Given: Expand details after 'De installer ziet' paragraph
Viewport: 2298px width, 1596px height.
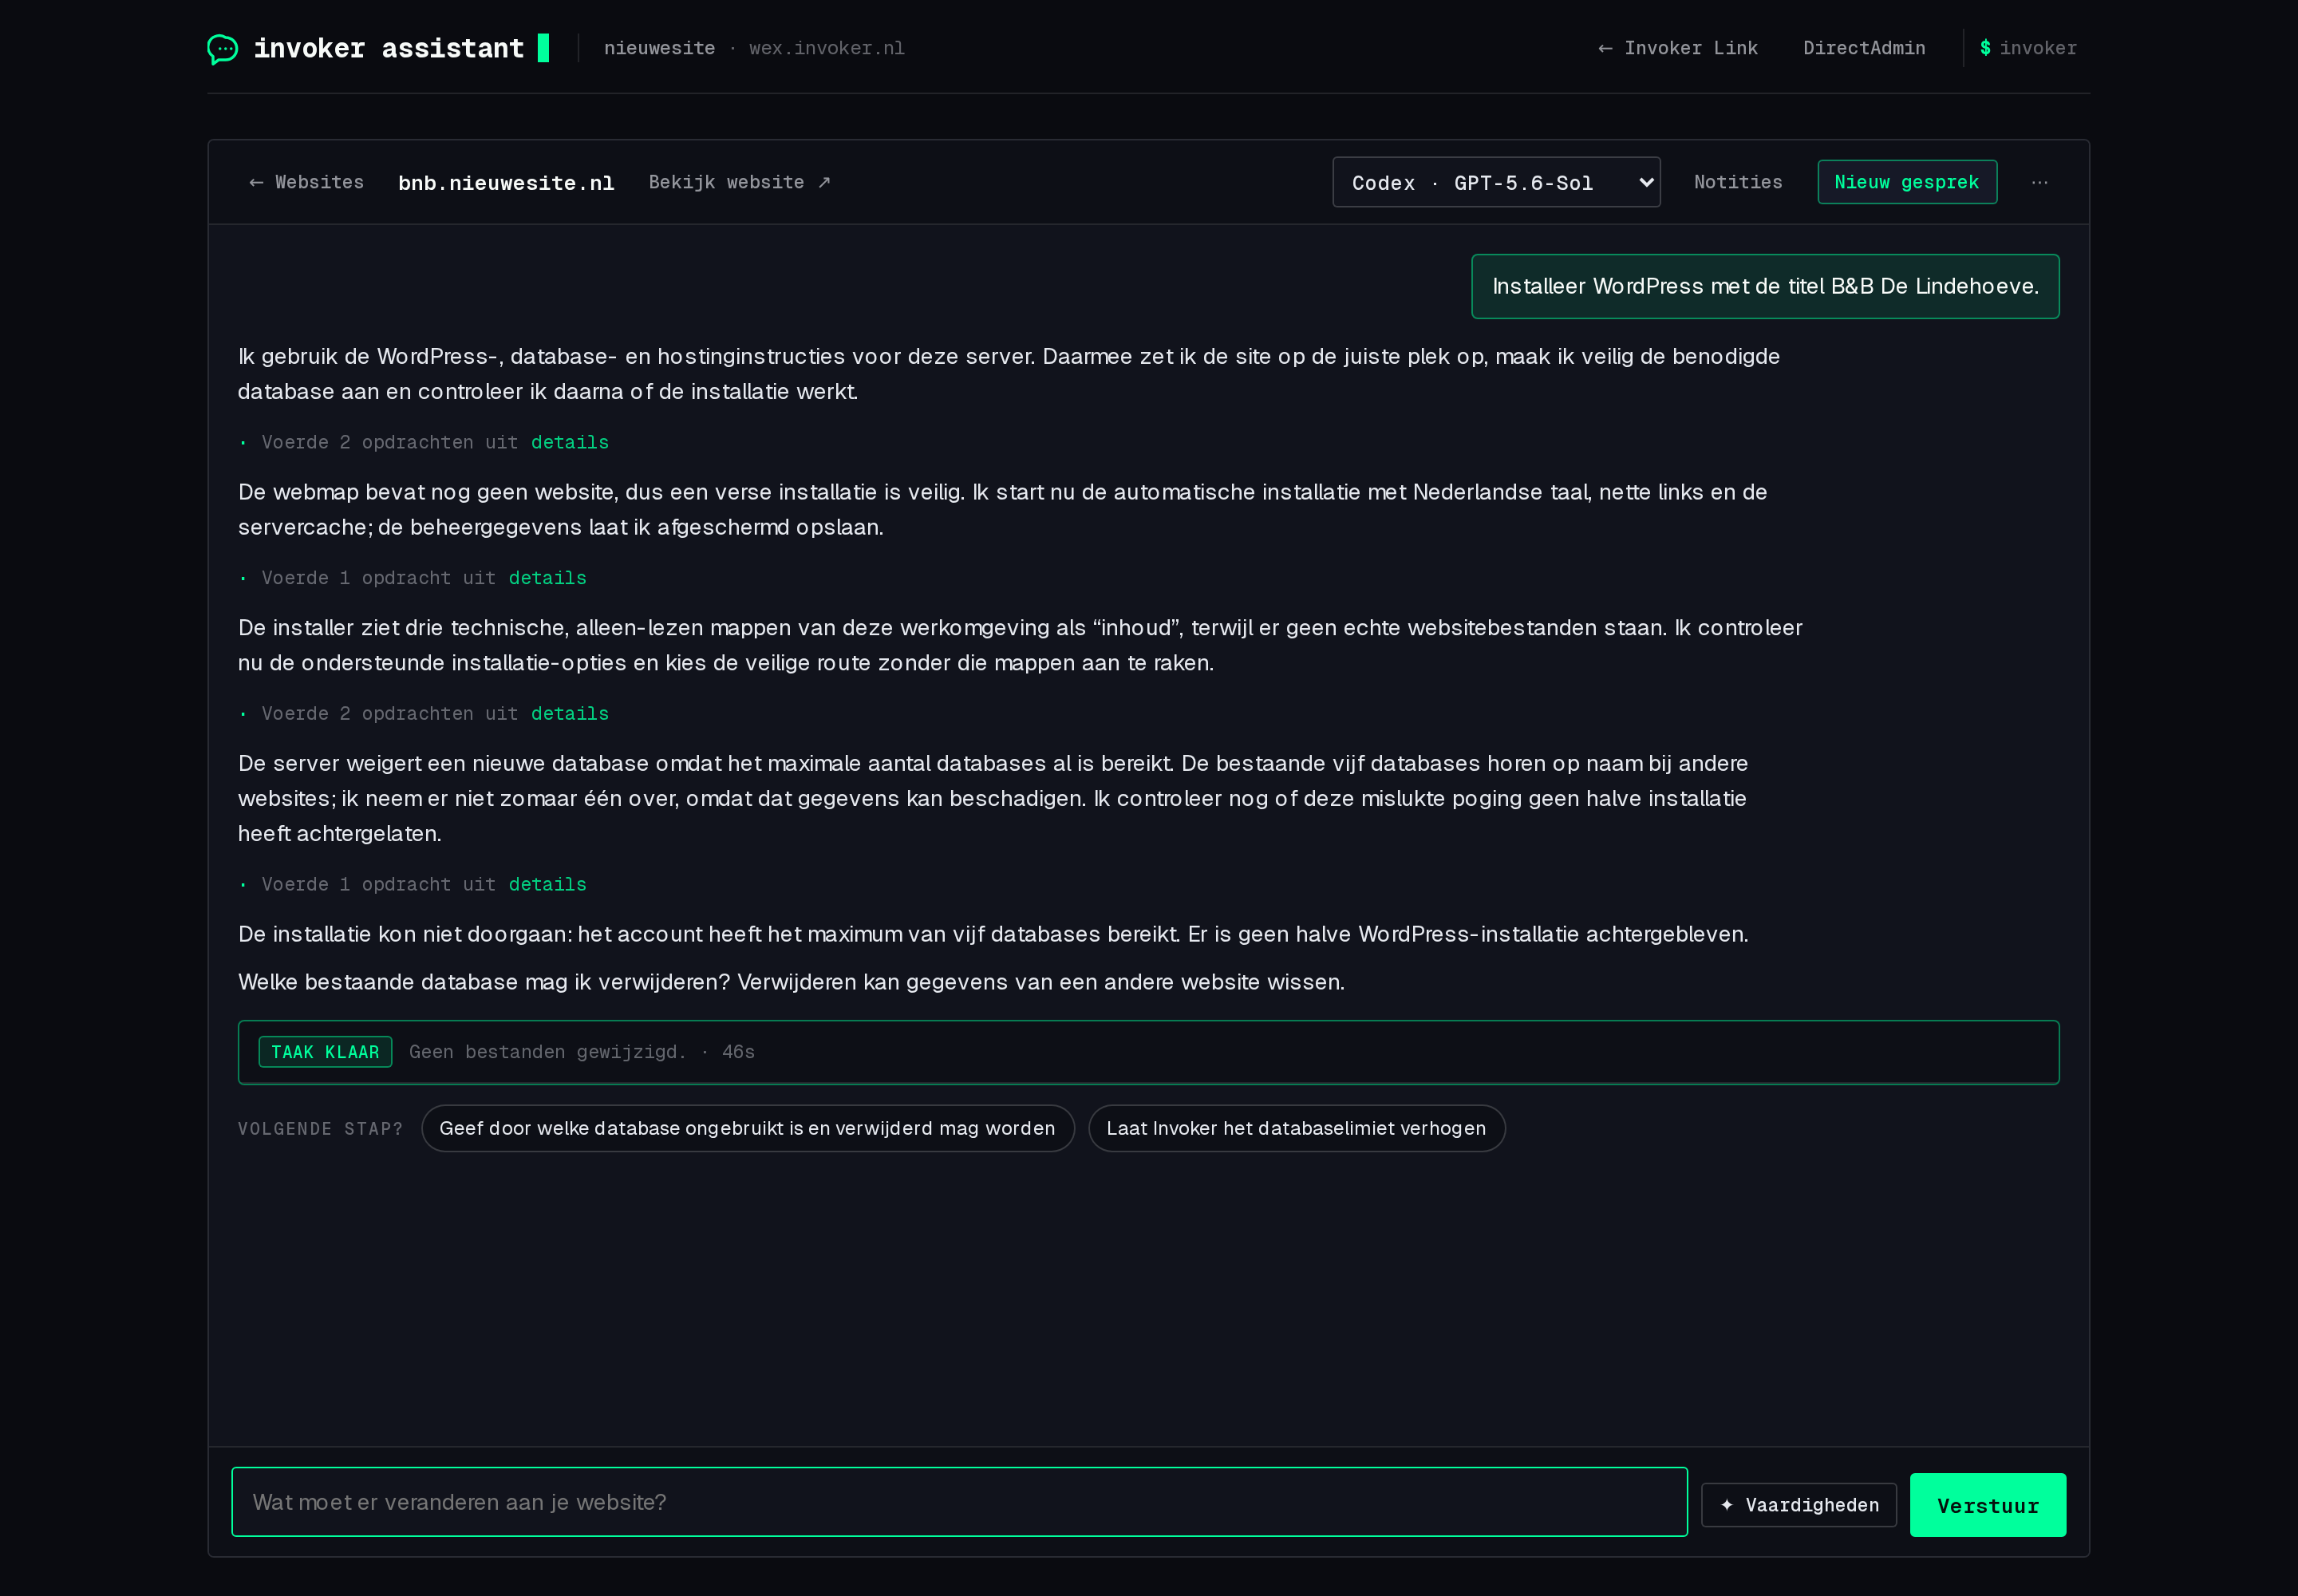Looking at the screenshot, I should coord(569,714).
